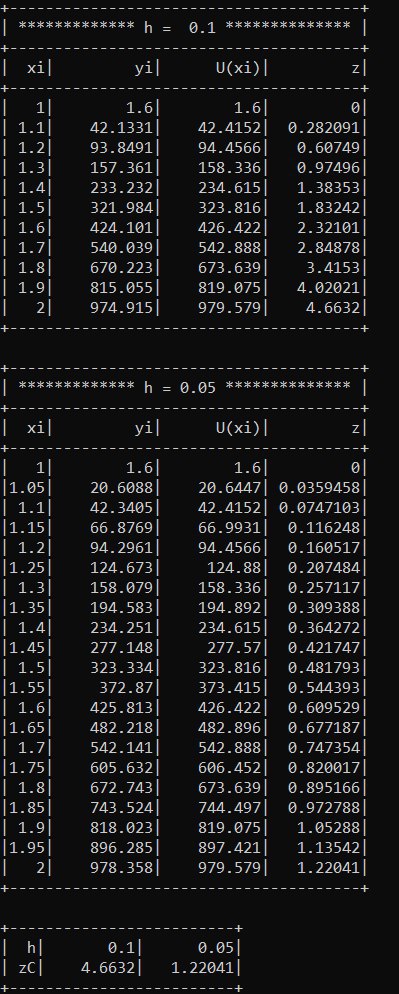Select U(xi) value 194.892
The width and height of the screenshot is (399, 994).
(230, 608)
